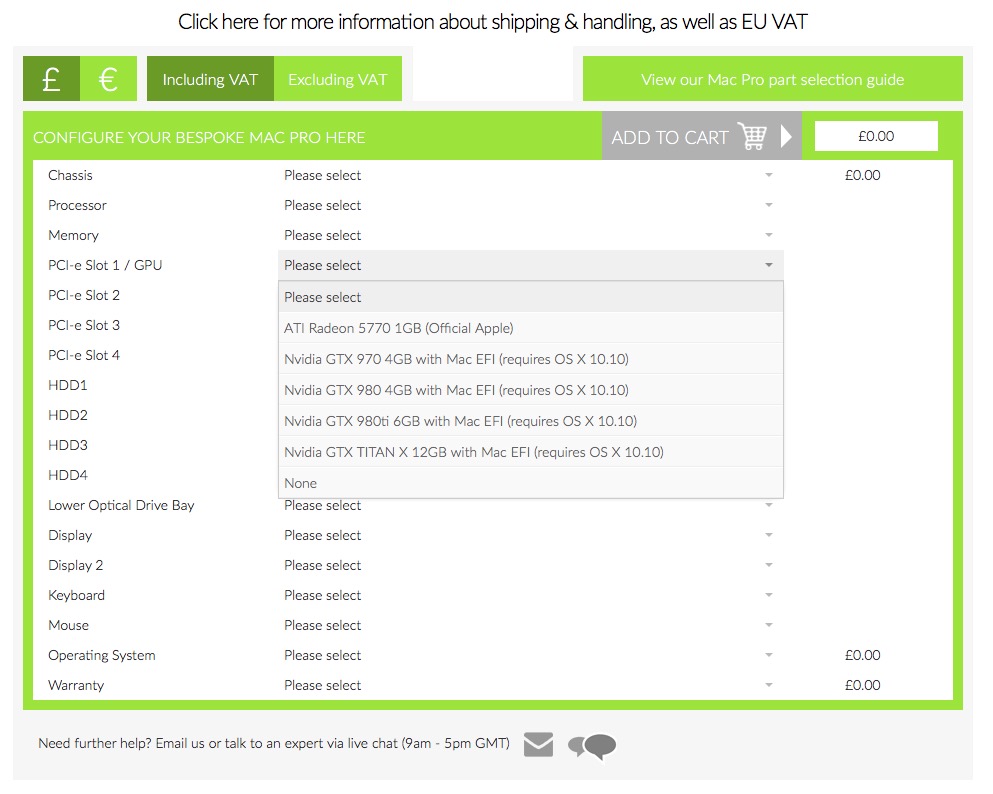Click the HDD1 label
Image resolution: width=993 pixels, height=794 pixels.
click(68, 385)
